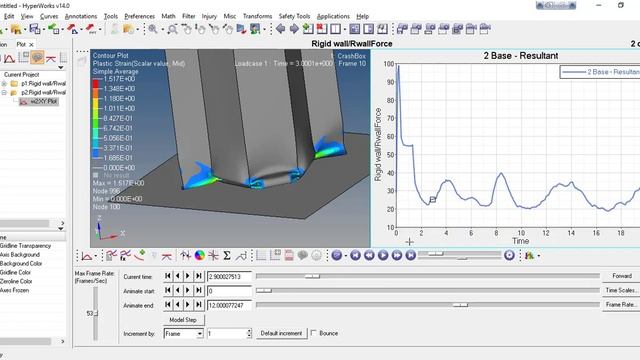Click the increment value stepper arrows
Screen dimensions: 640x360
click(249, 334)
